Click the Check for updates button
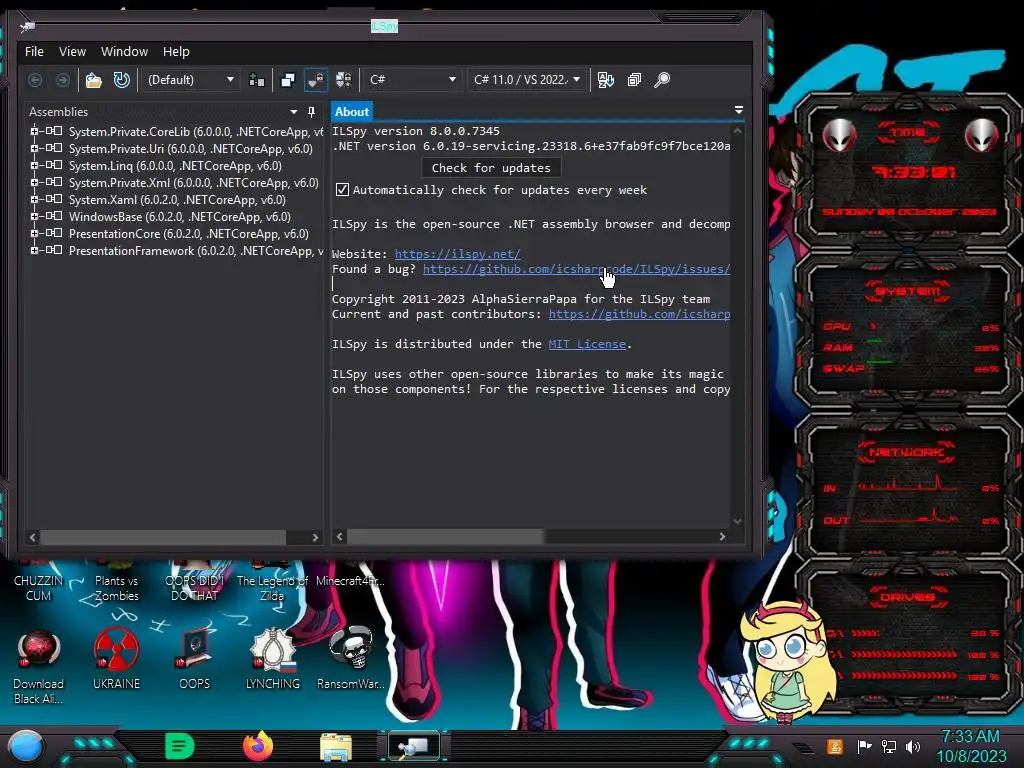Viewport: 1024px width, 768px height. pos(491,168)
